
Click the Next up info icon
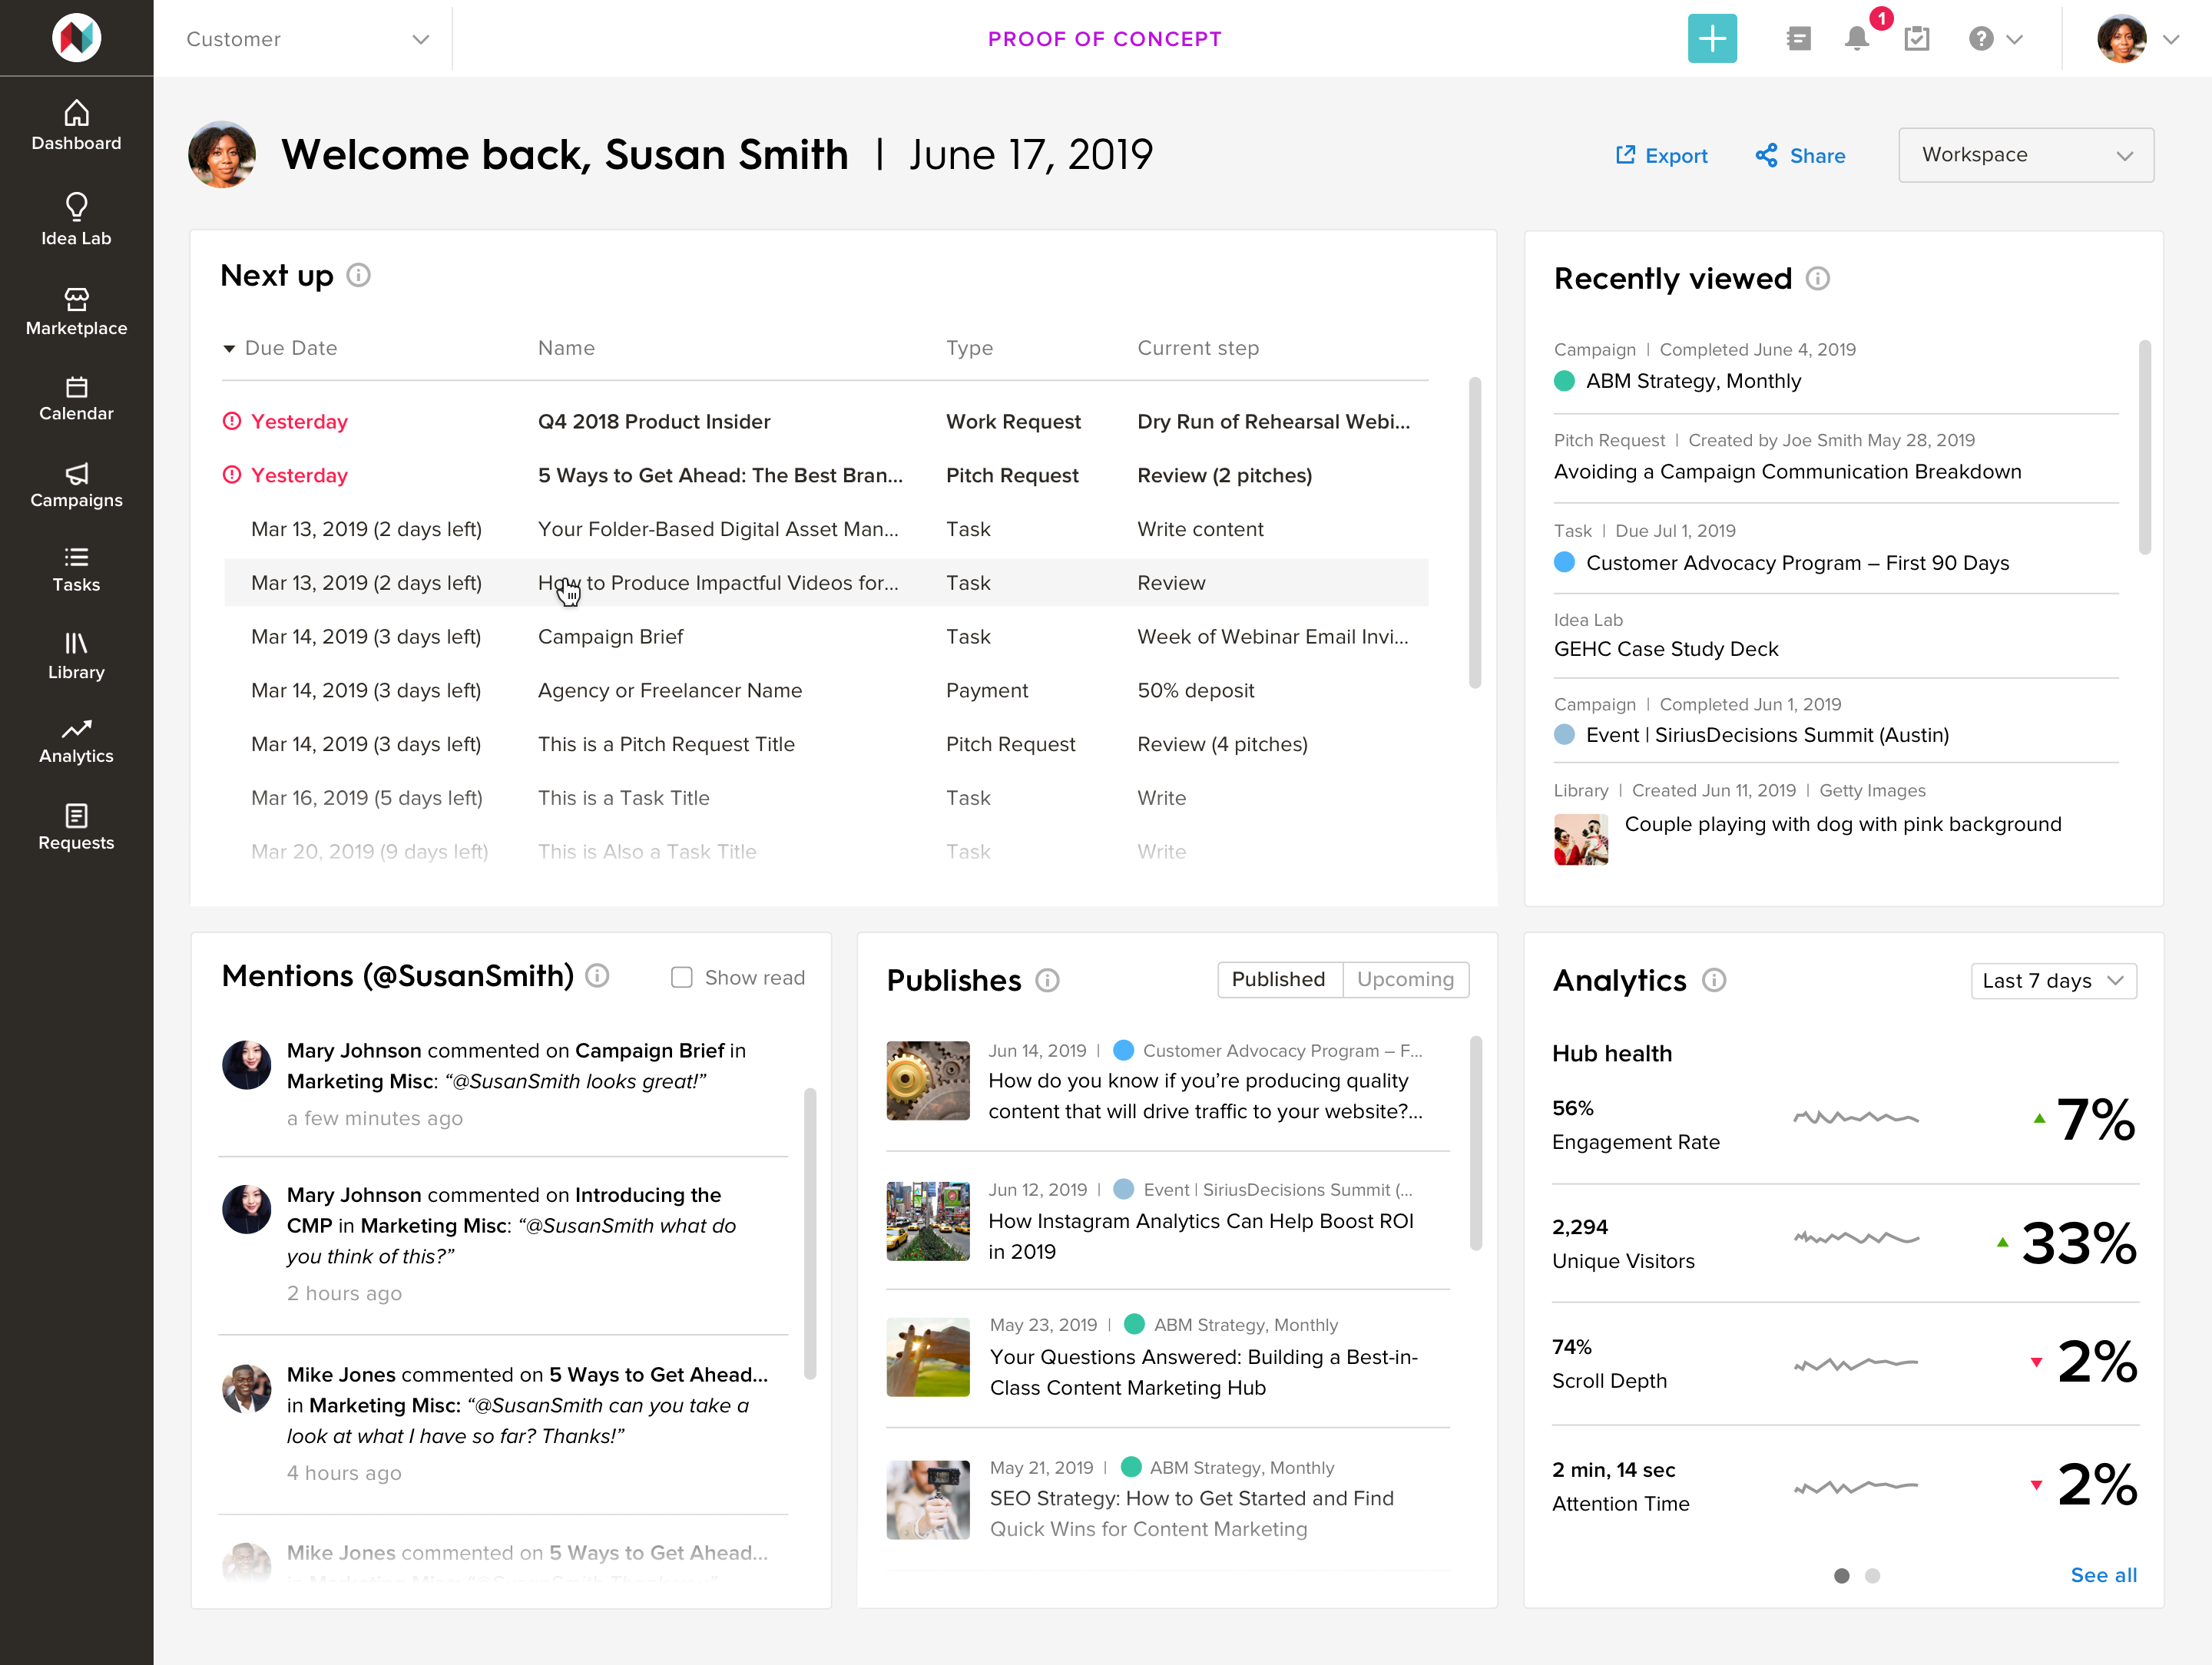[x=358, y=275]
